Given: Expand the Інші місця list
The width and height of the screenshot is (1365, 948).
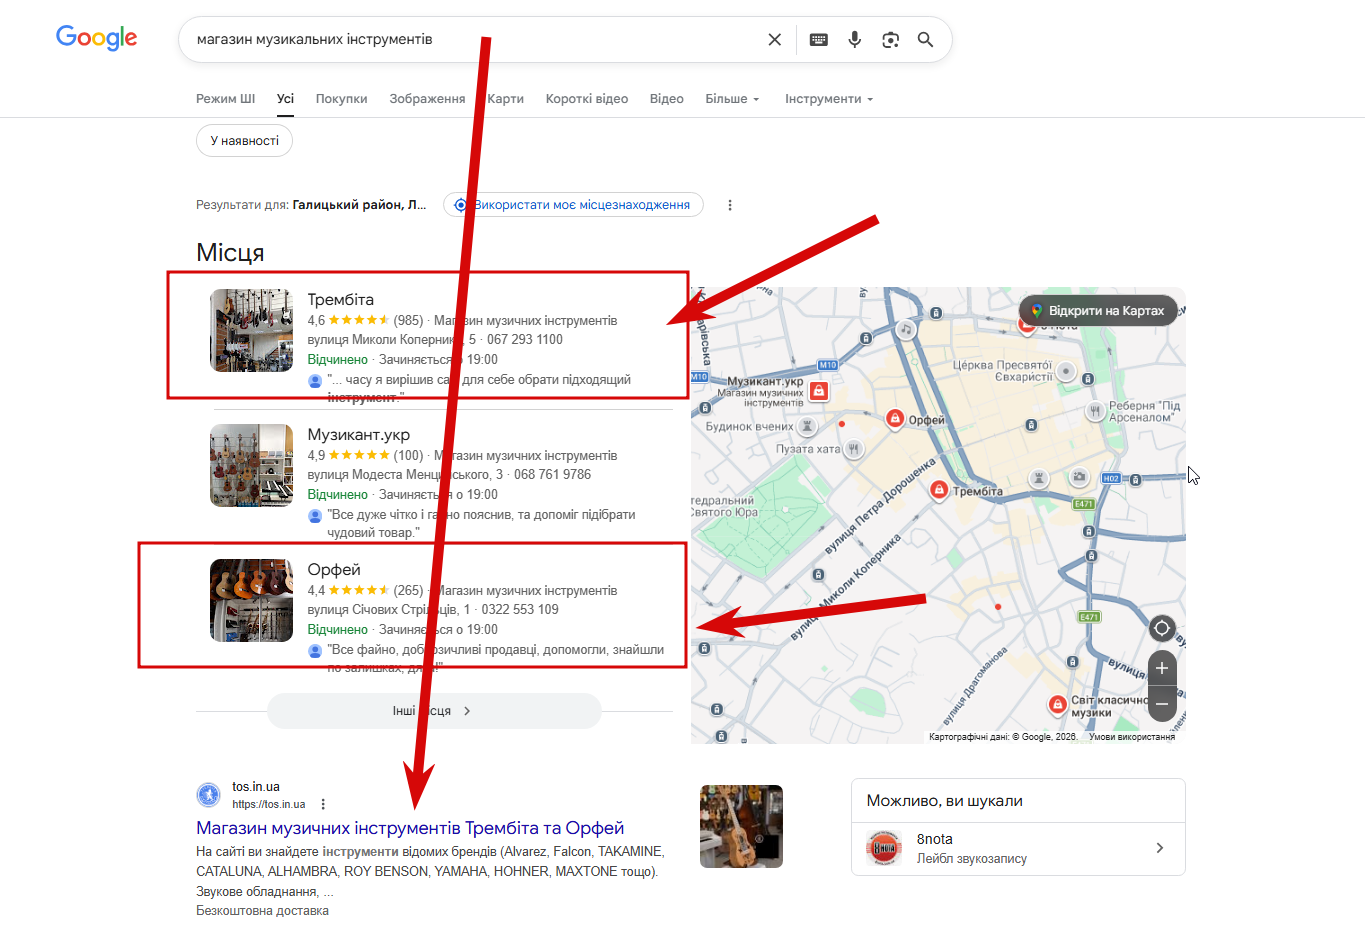Looking at the screenshot, I should pos(434,711).
